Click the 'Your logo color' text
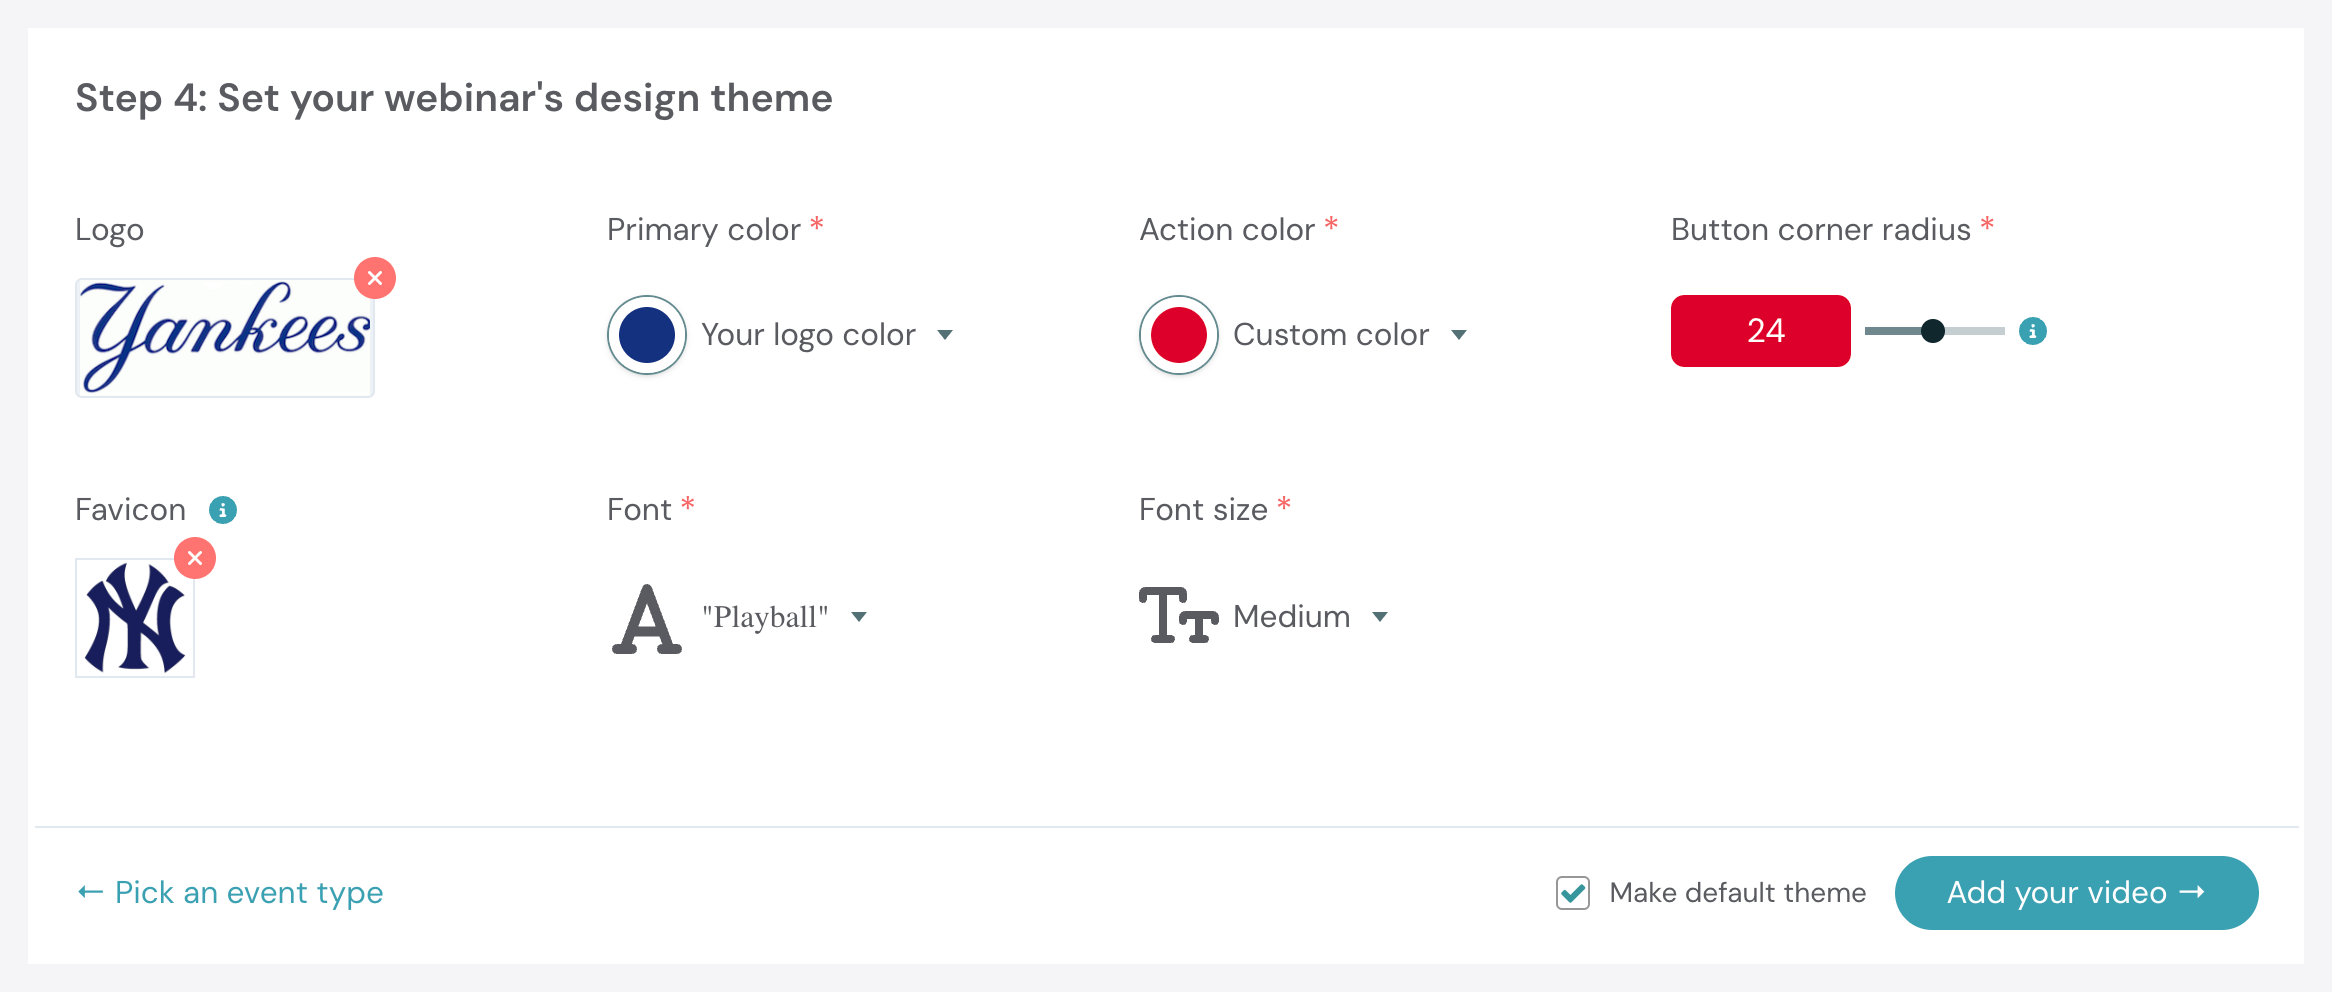The width and height of the screenshot is (2332, 992). pos(808,335)
